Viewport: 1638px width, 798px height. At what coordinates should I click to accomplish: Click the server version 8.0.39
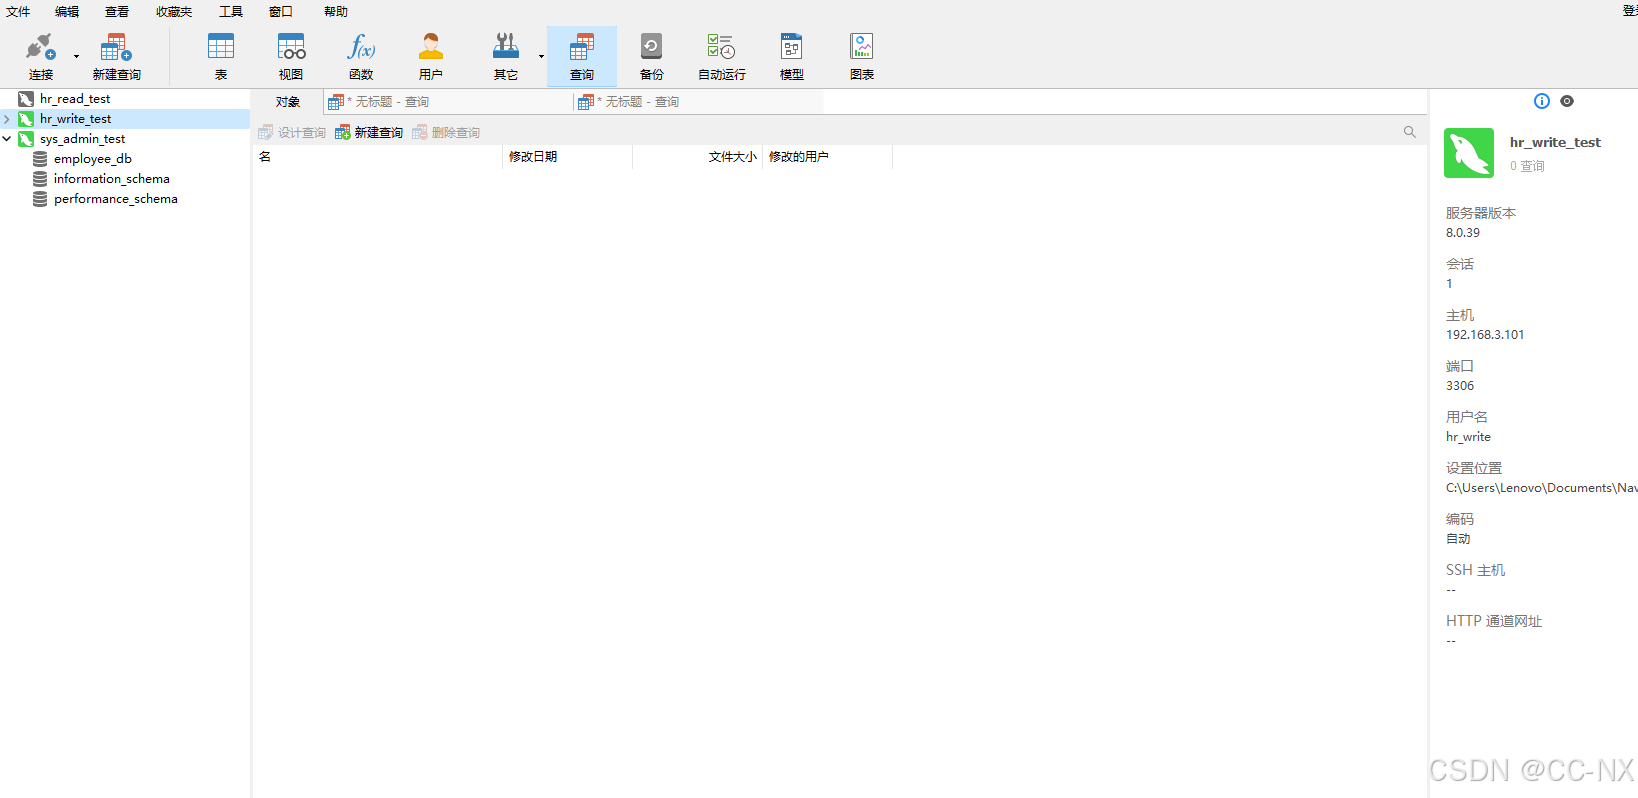point(1463,233)
